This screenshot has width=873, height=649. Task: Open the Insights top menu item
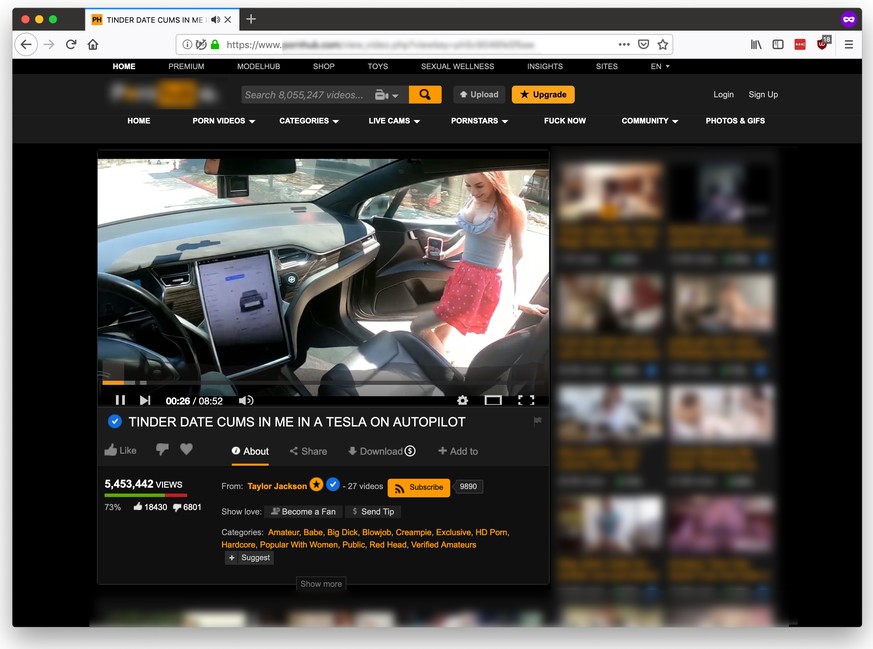click(x=545, y=66)
